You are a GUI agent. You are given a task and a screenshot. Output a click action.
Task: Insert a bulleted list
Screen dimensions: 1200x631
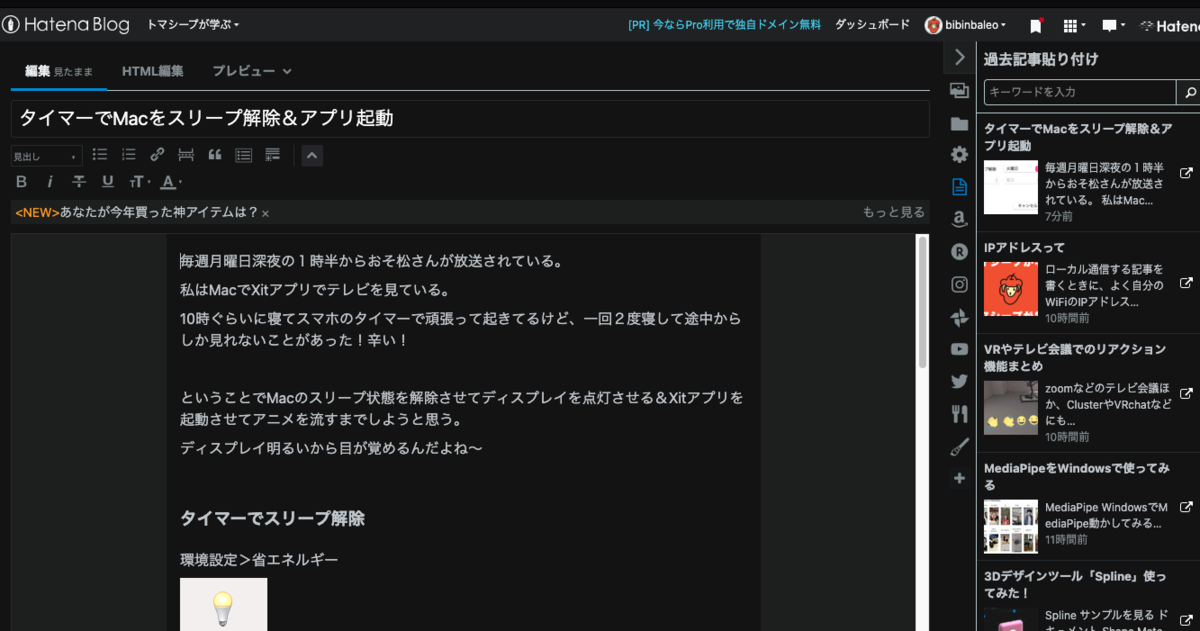[100, 155]
